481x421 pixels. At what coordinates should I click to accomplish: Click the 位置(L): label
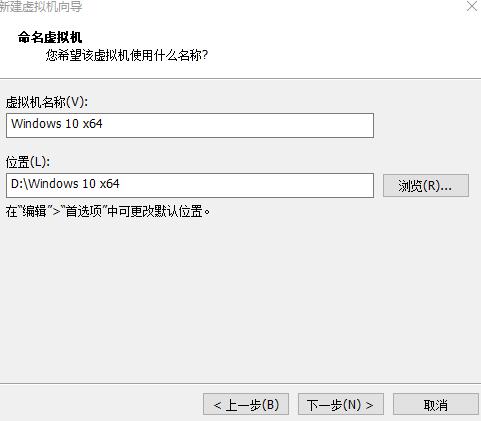[x=28, y=162]
